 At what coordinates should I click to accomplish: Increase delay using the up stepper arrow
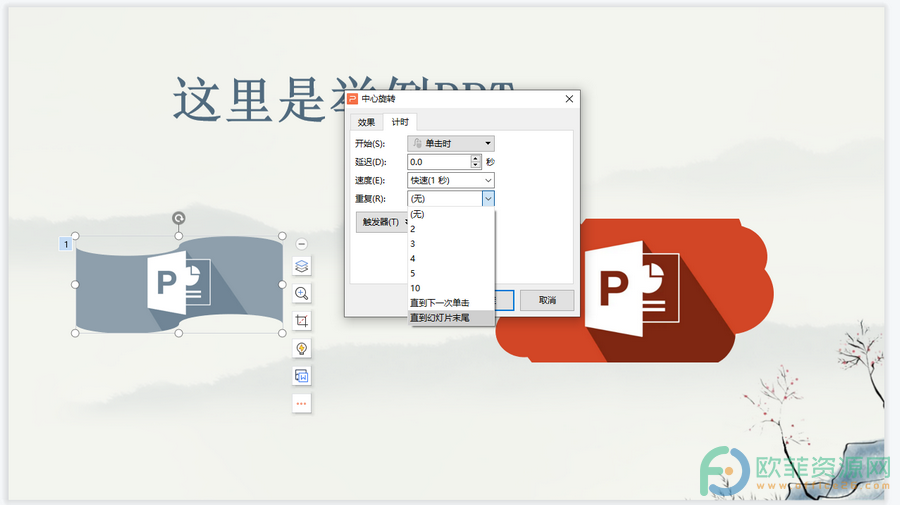point(475,158)
